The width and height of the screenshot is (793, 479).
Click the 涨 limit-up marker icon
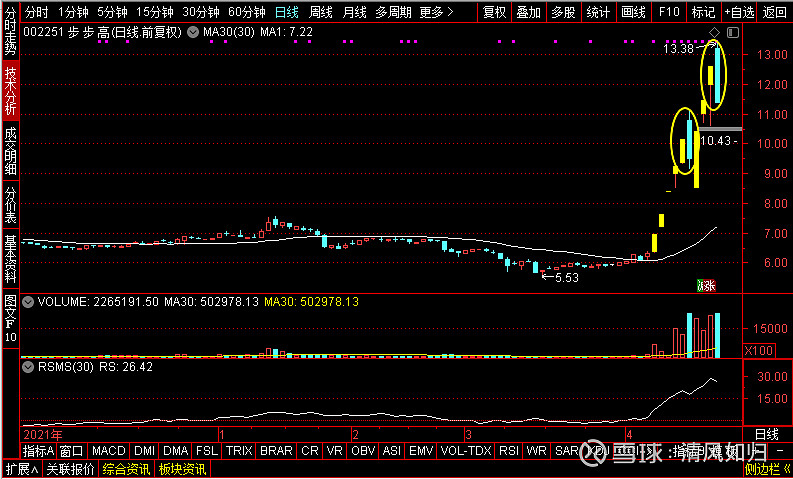706,285
